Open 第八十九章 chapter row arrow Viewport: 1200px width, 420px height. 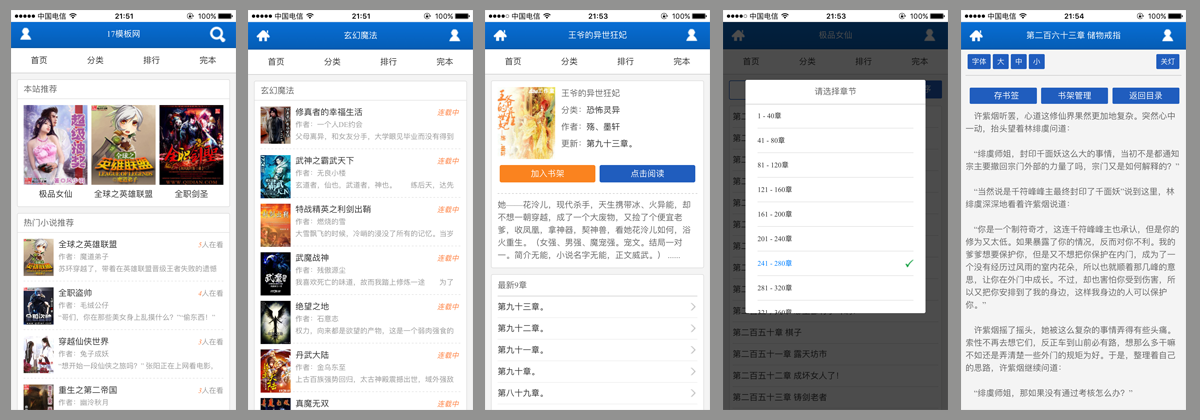pyautogui.click(x=693, y=393)
